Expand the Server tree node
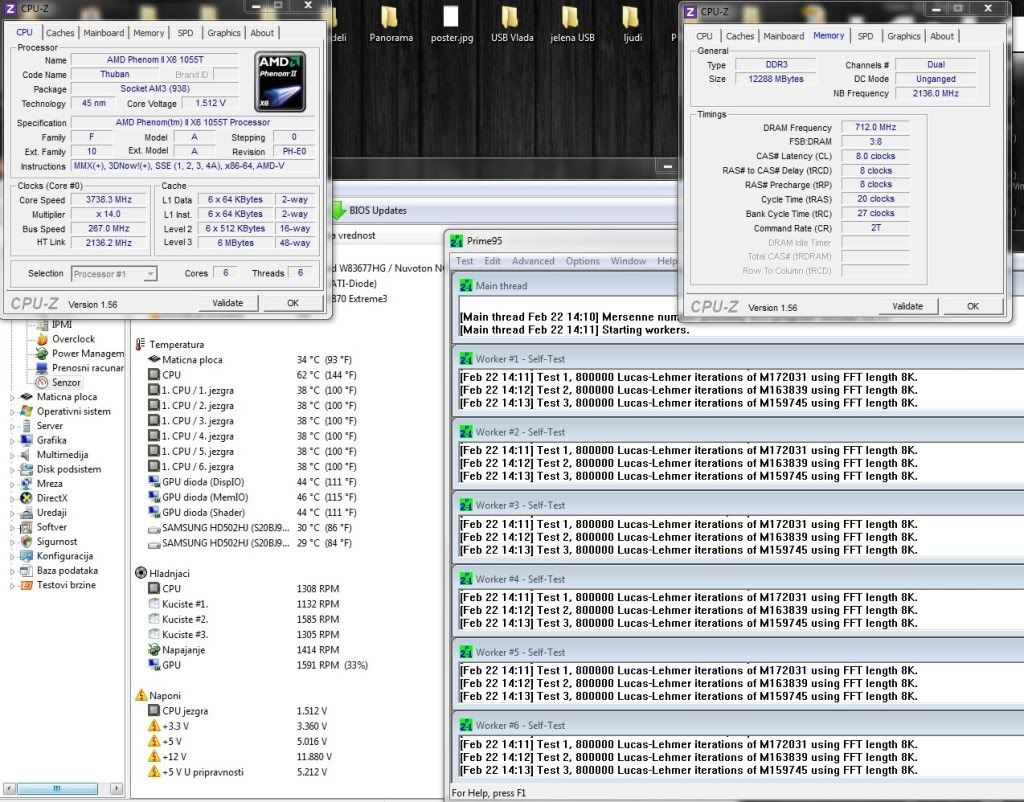Screen dimensions: 1024x802 [12, 426]
